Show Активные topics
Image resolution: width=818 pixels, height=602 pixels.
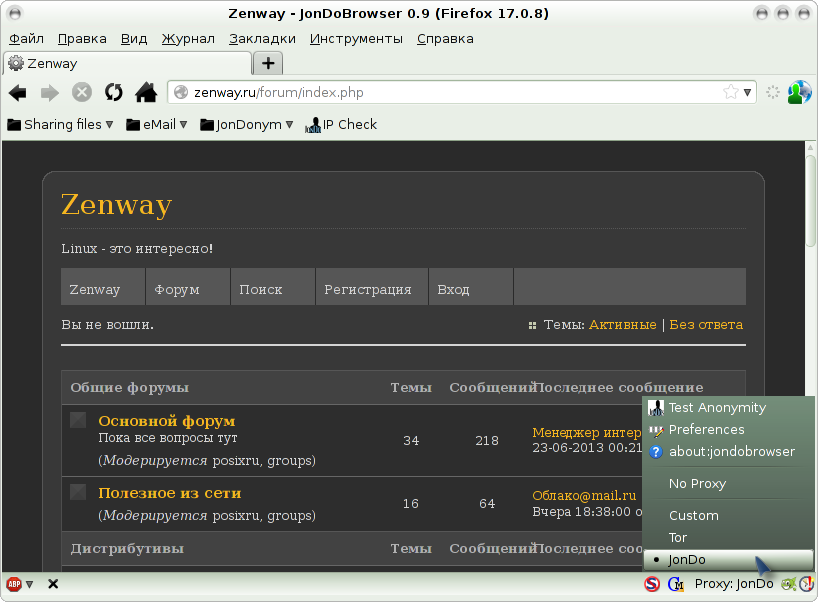pos(622,324)
